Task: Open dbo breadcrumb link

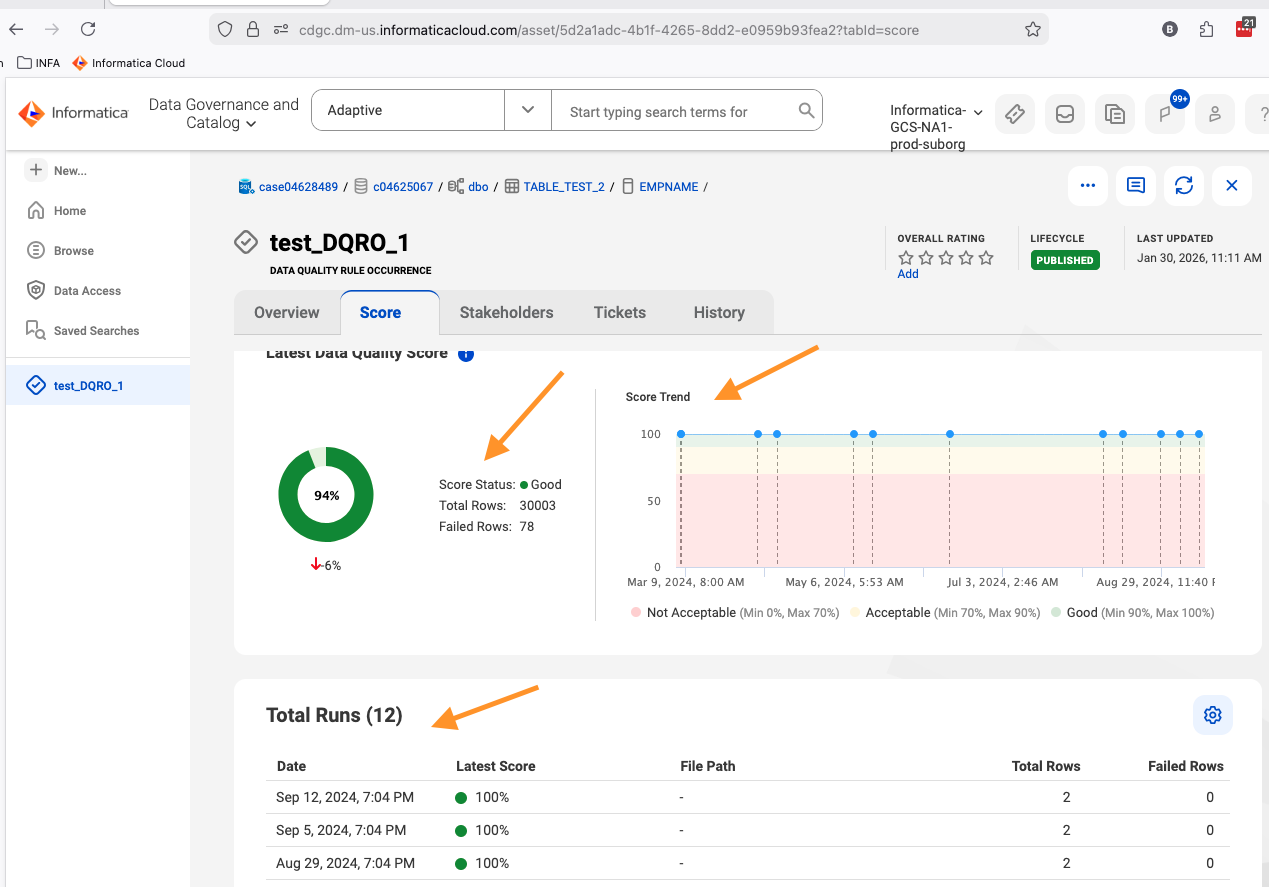Action: click(478, 187)
